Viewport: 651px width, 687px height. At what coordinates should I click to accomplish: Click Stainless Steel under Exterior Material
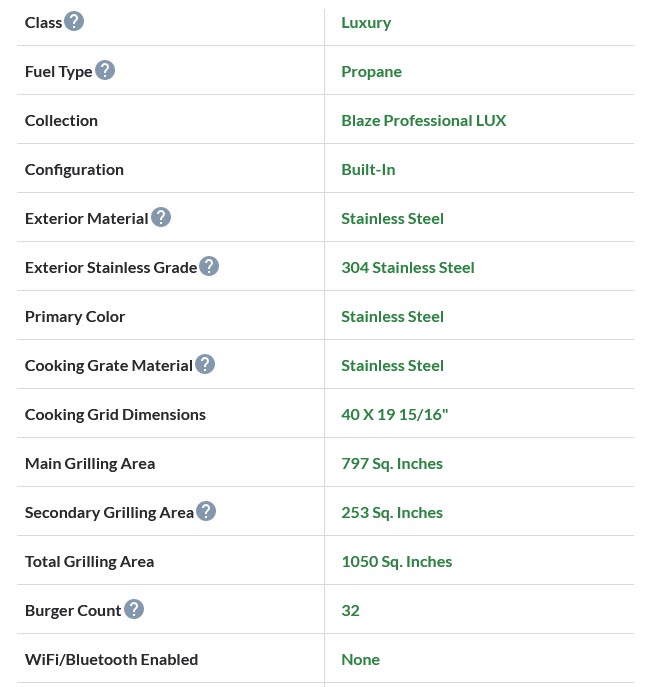392,218
